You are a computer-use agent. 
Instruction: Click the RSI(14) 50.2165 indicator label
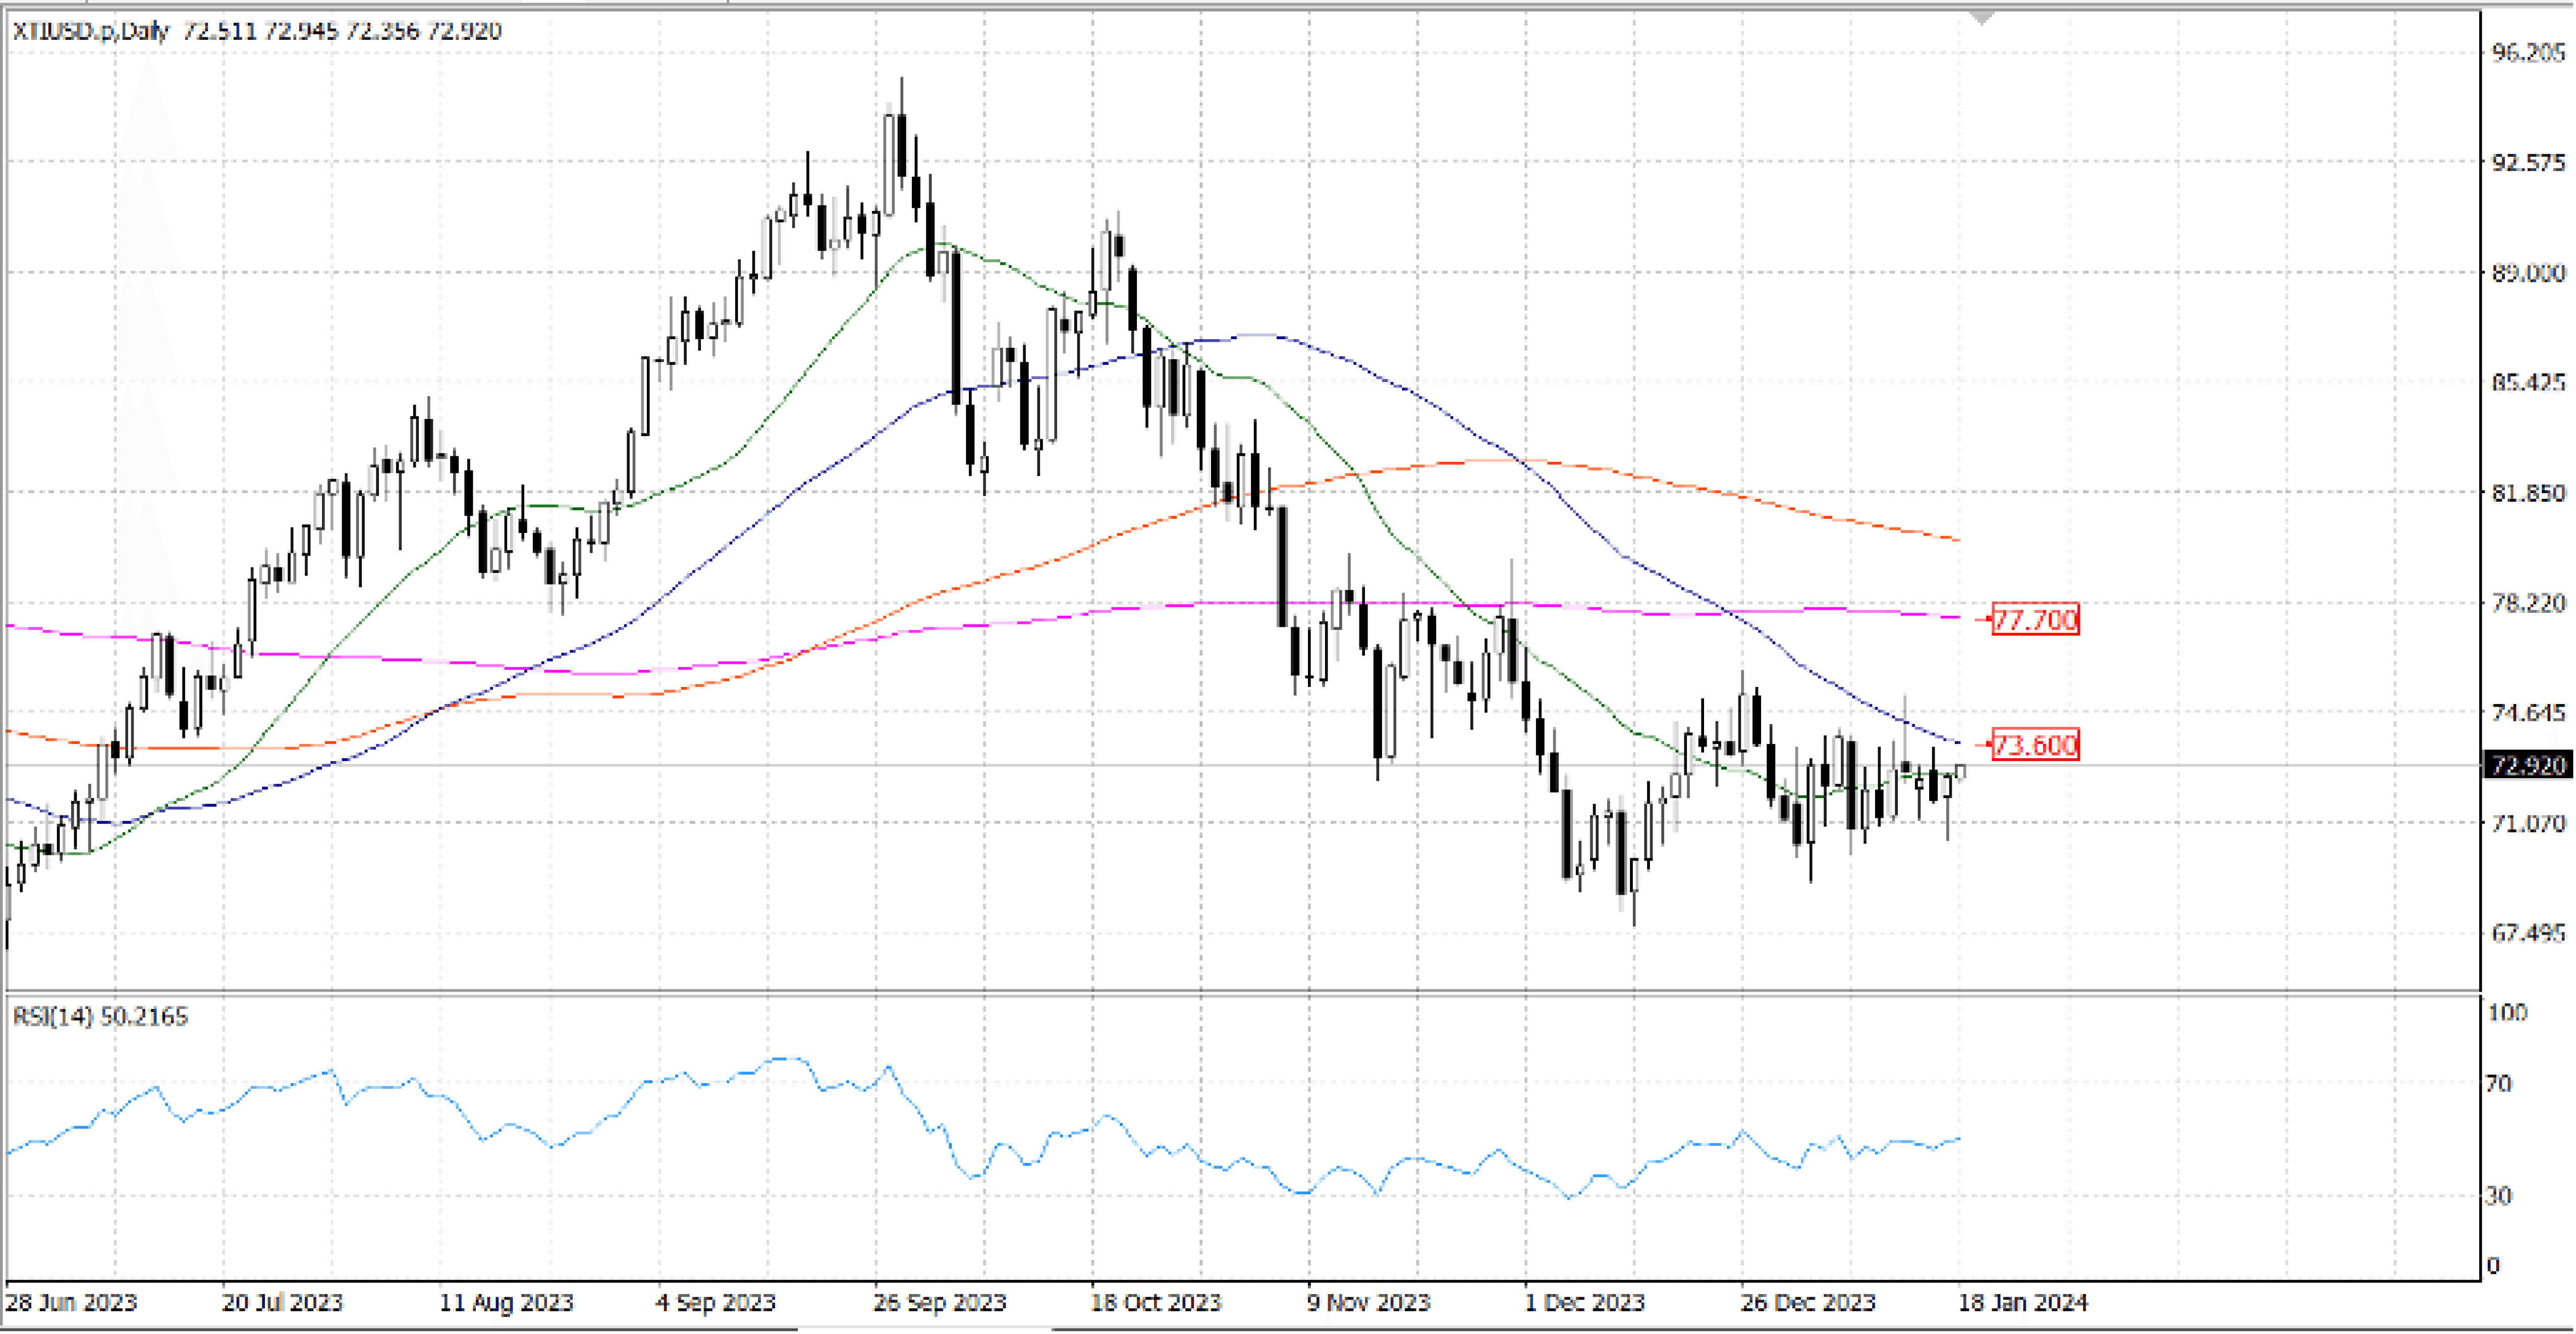pos(100,1017)
